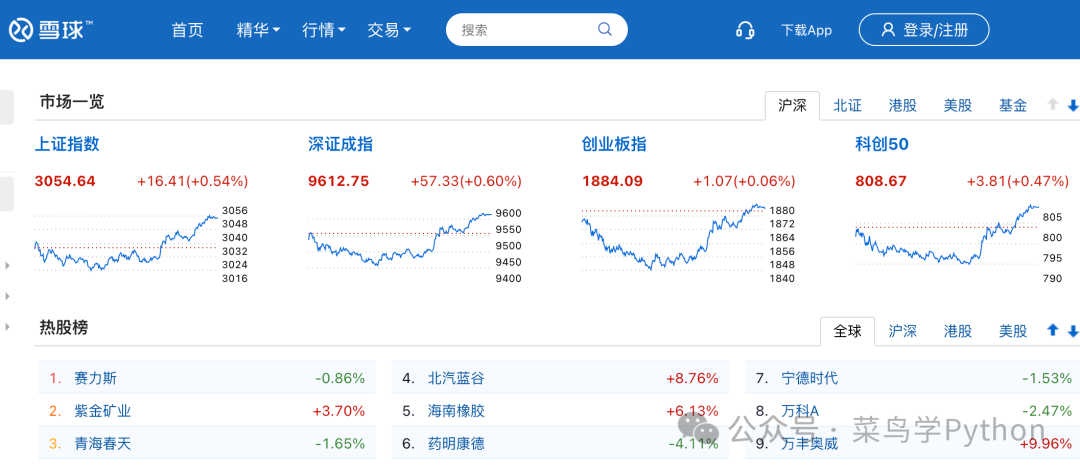
Task: Click the blue up arrow in 热股榜
Action: coord(1052,331)
